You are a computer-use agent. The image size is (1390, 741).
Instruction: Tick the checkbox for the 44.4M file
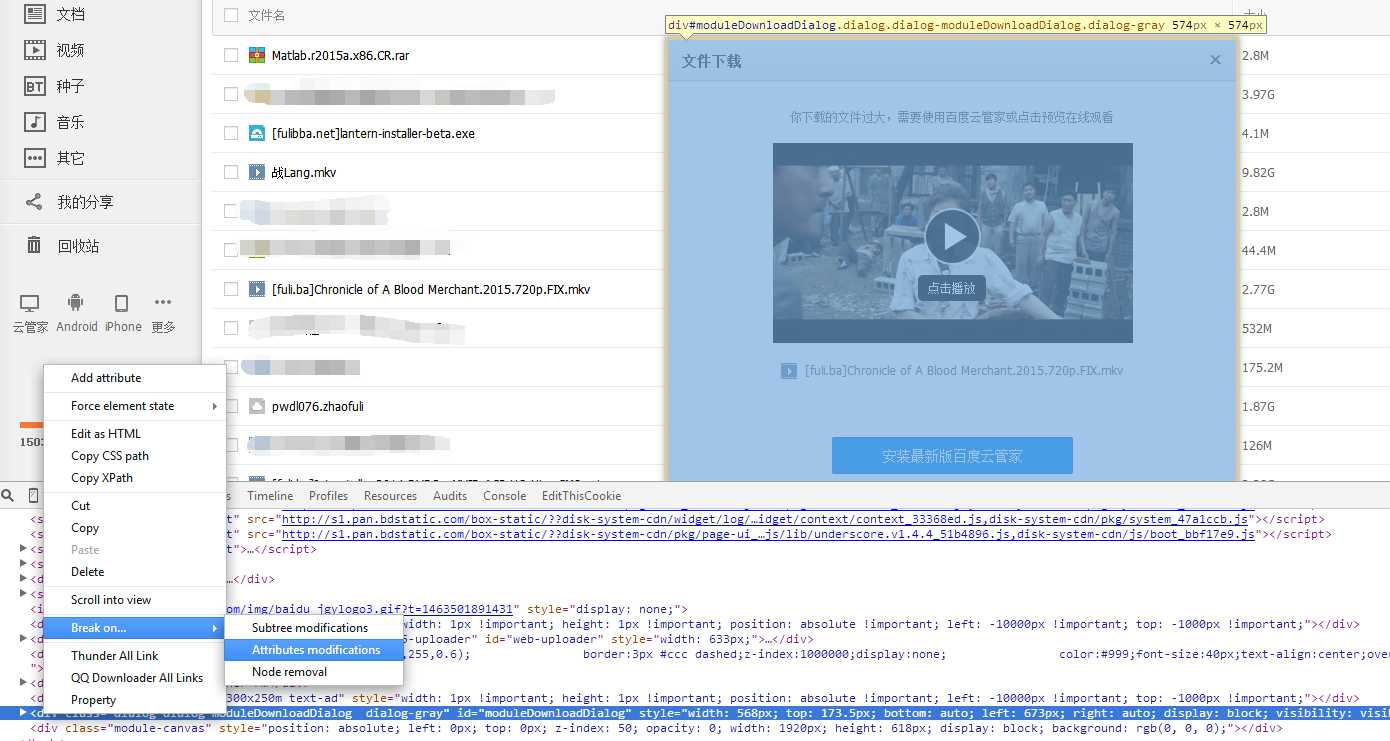pyautogui.click(x=231, y=250)
